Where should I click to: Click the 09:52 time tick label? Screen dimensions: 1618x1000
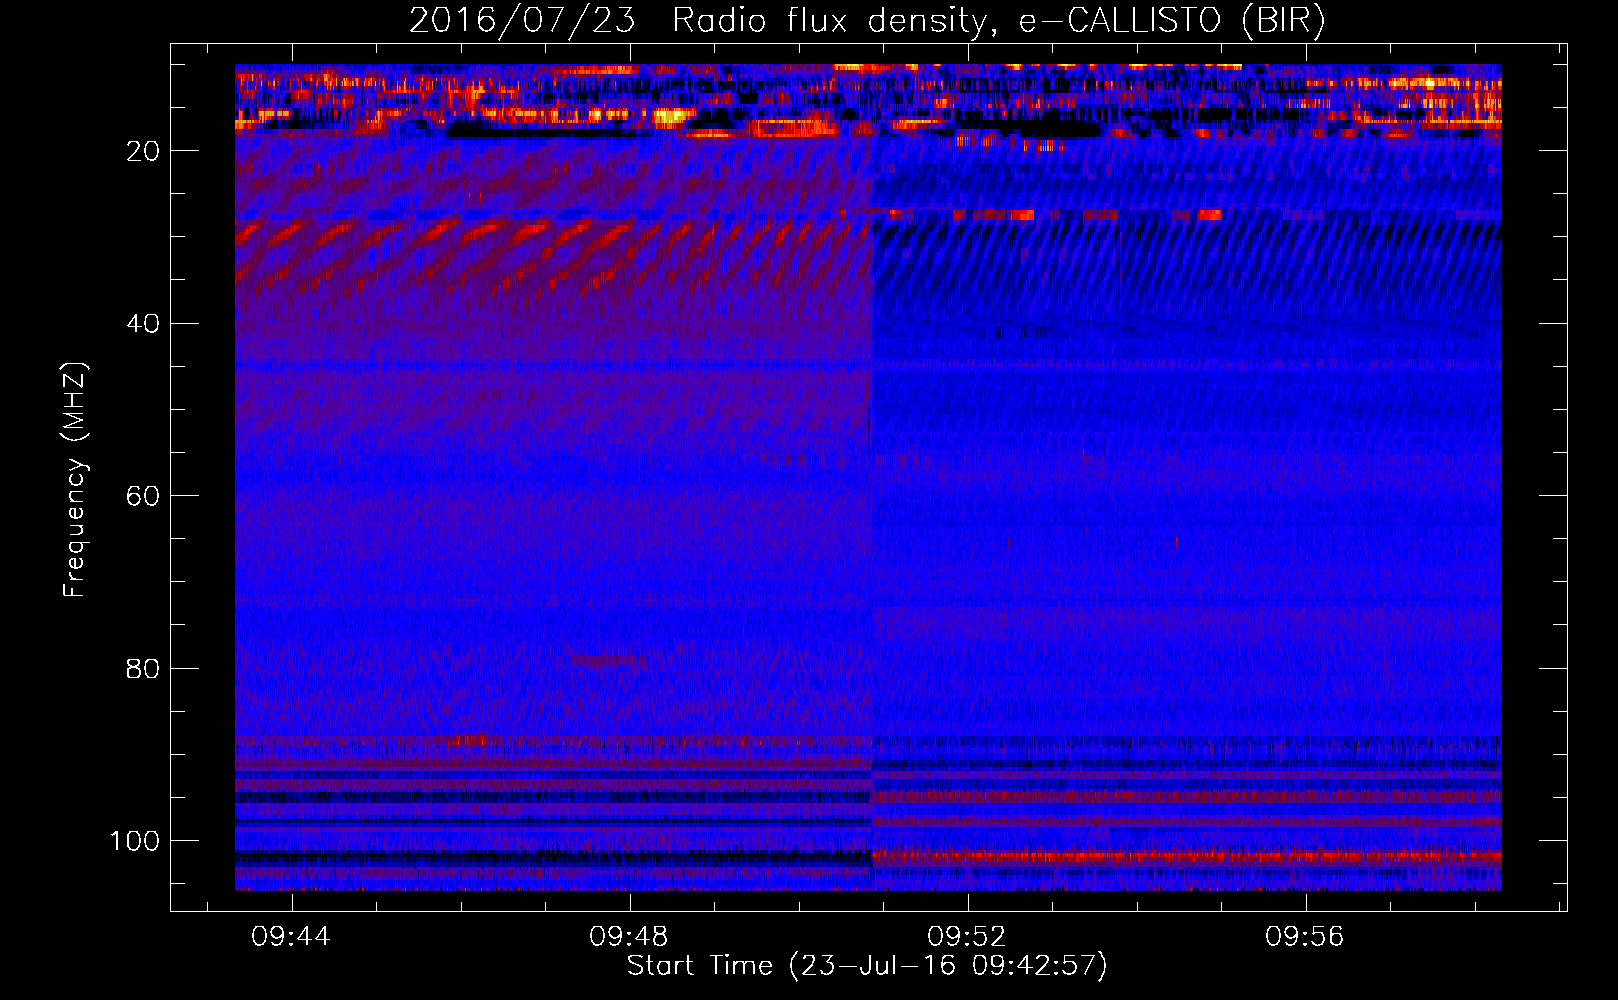point(967,937)
